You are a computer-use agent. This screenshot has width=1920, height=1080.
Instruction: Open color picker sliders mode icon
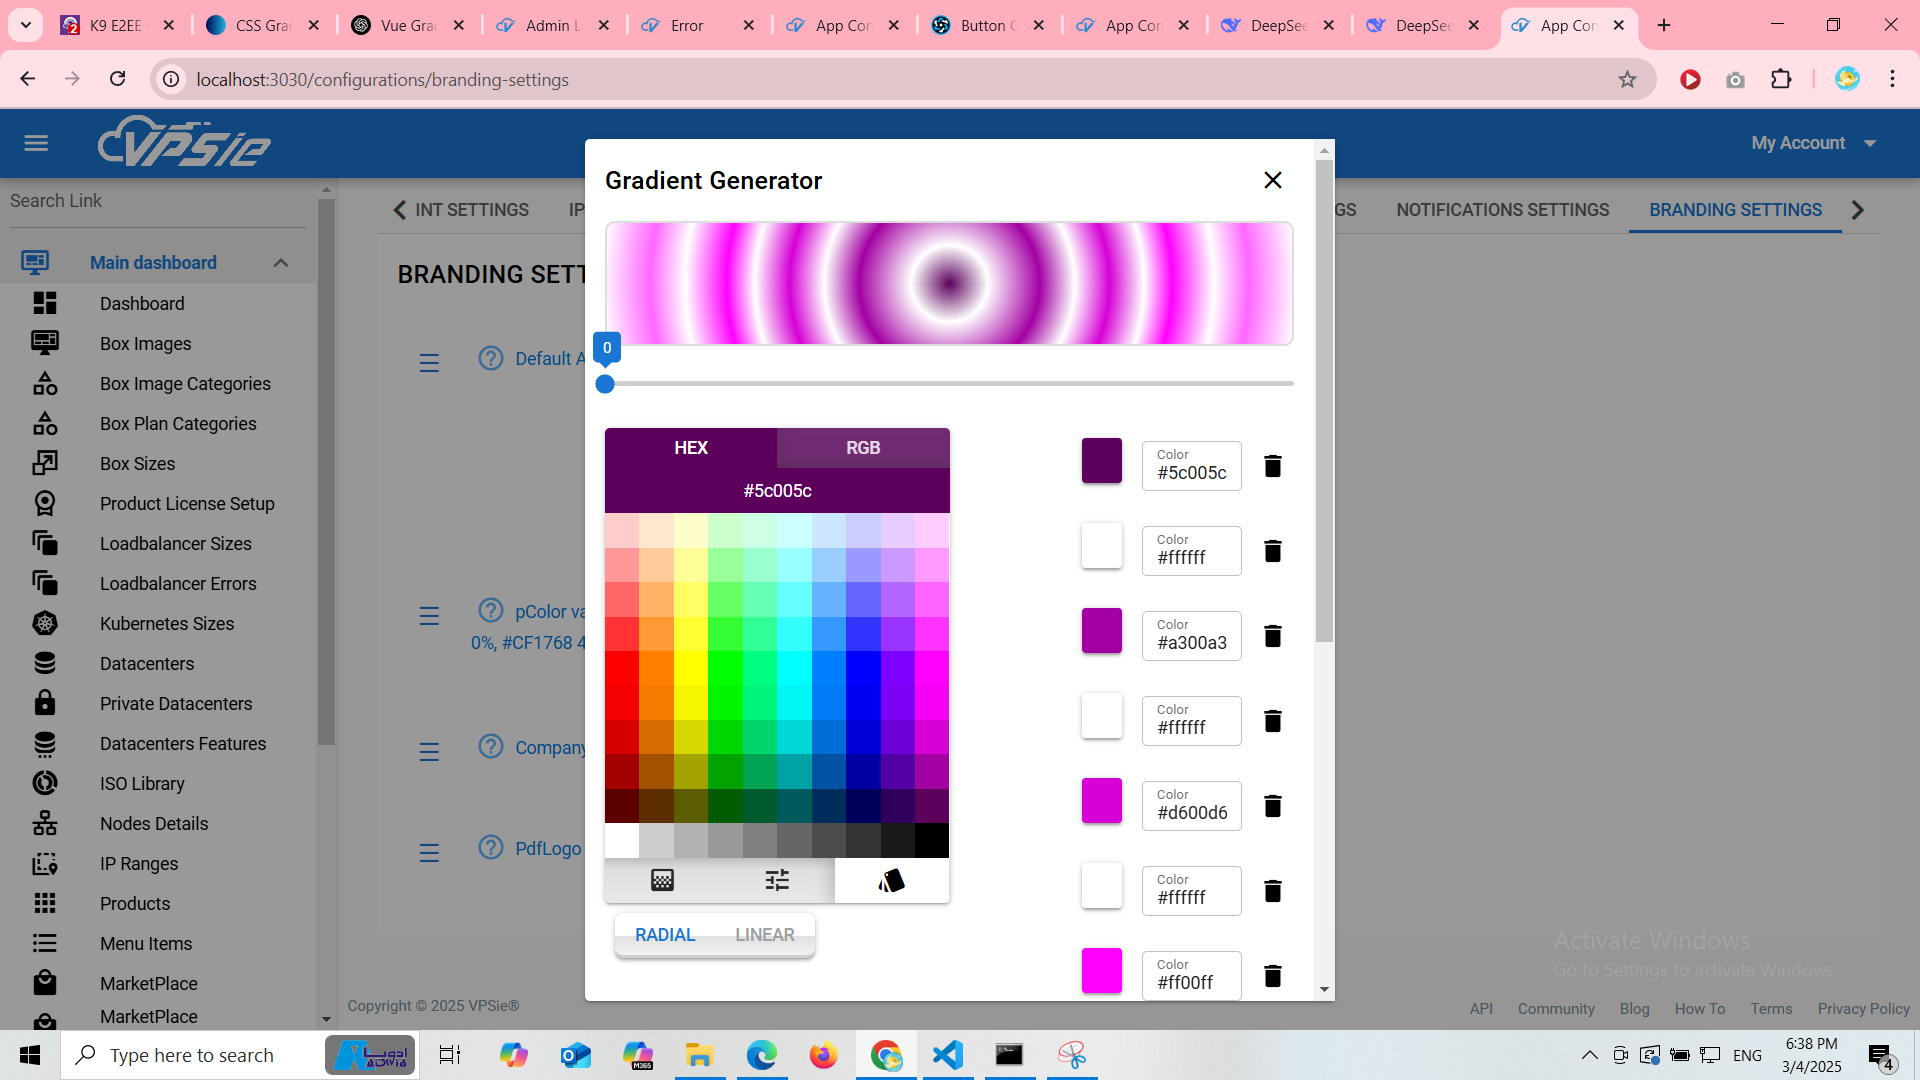coord(777,880)
